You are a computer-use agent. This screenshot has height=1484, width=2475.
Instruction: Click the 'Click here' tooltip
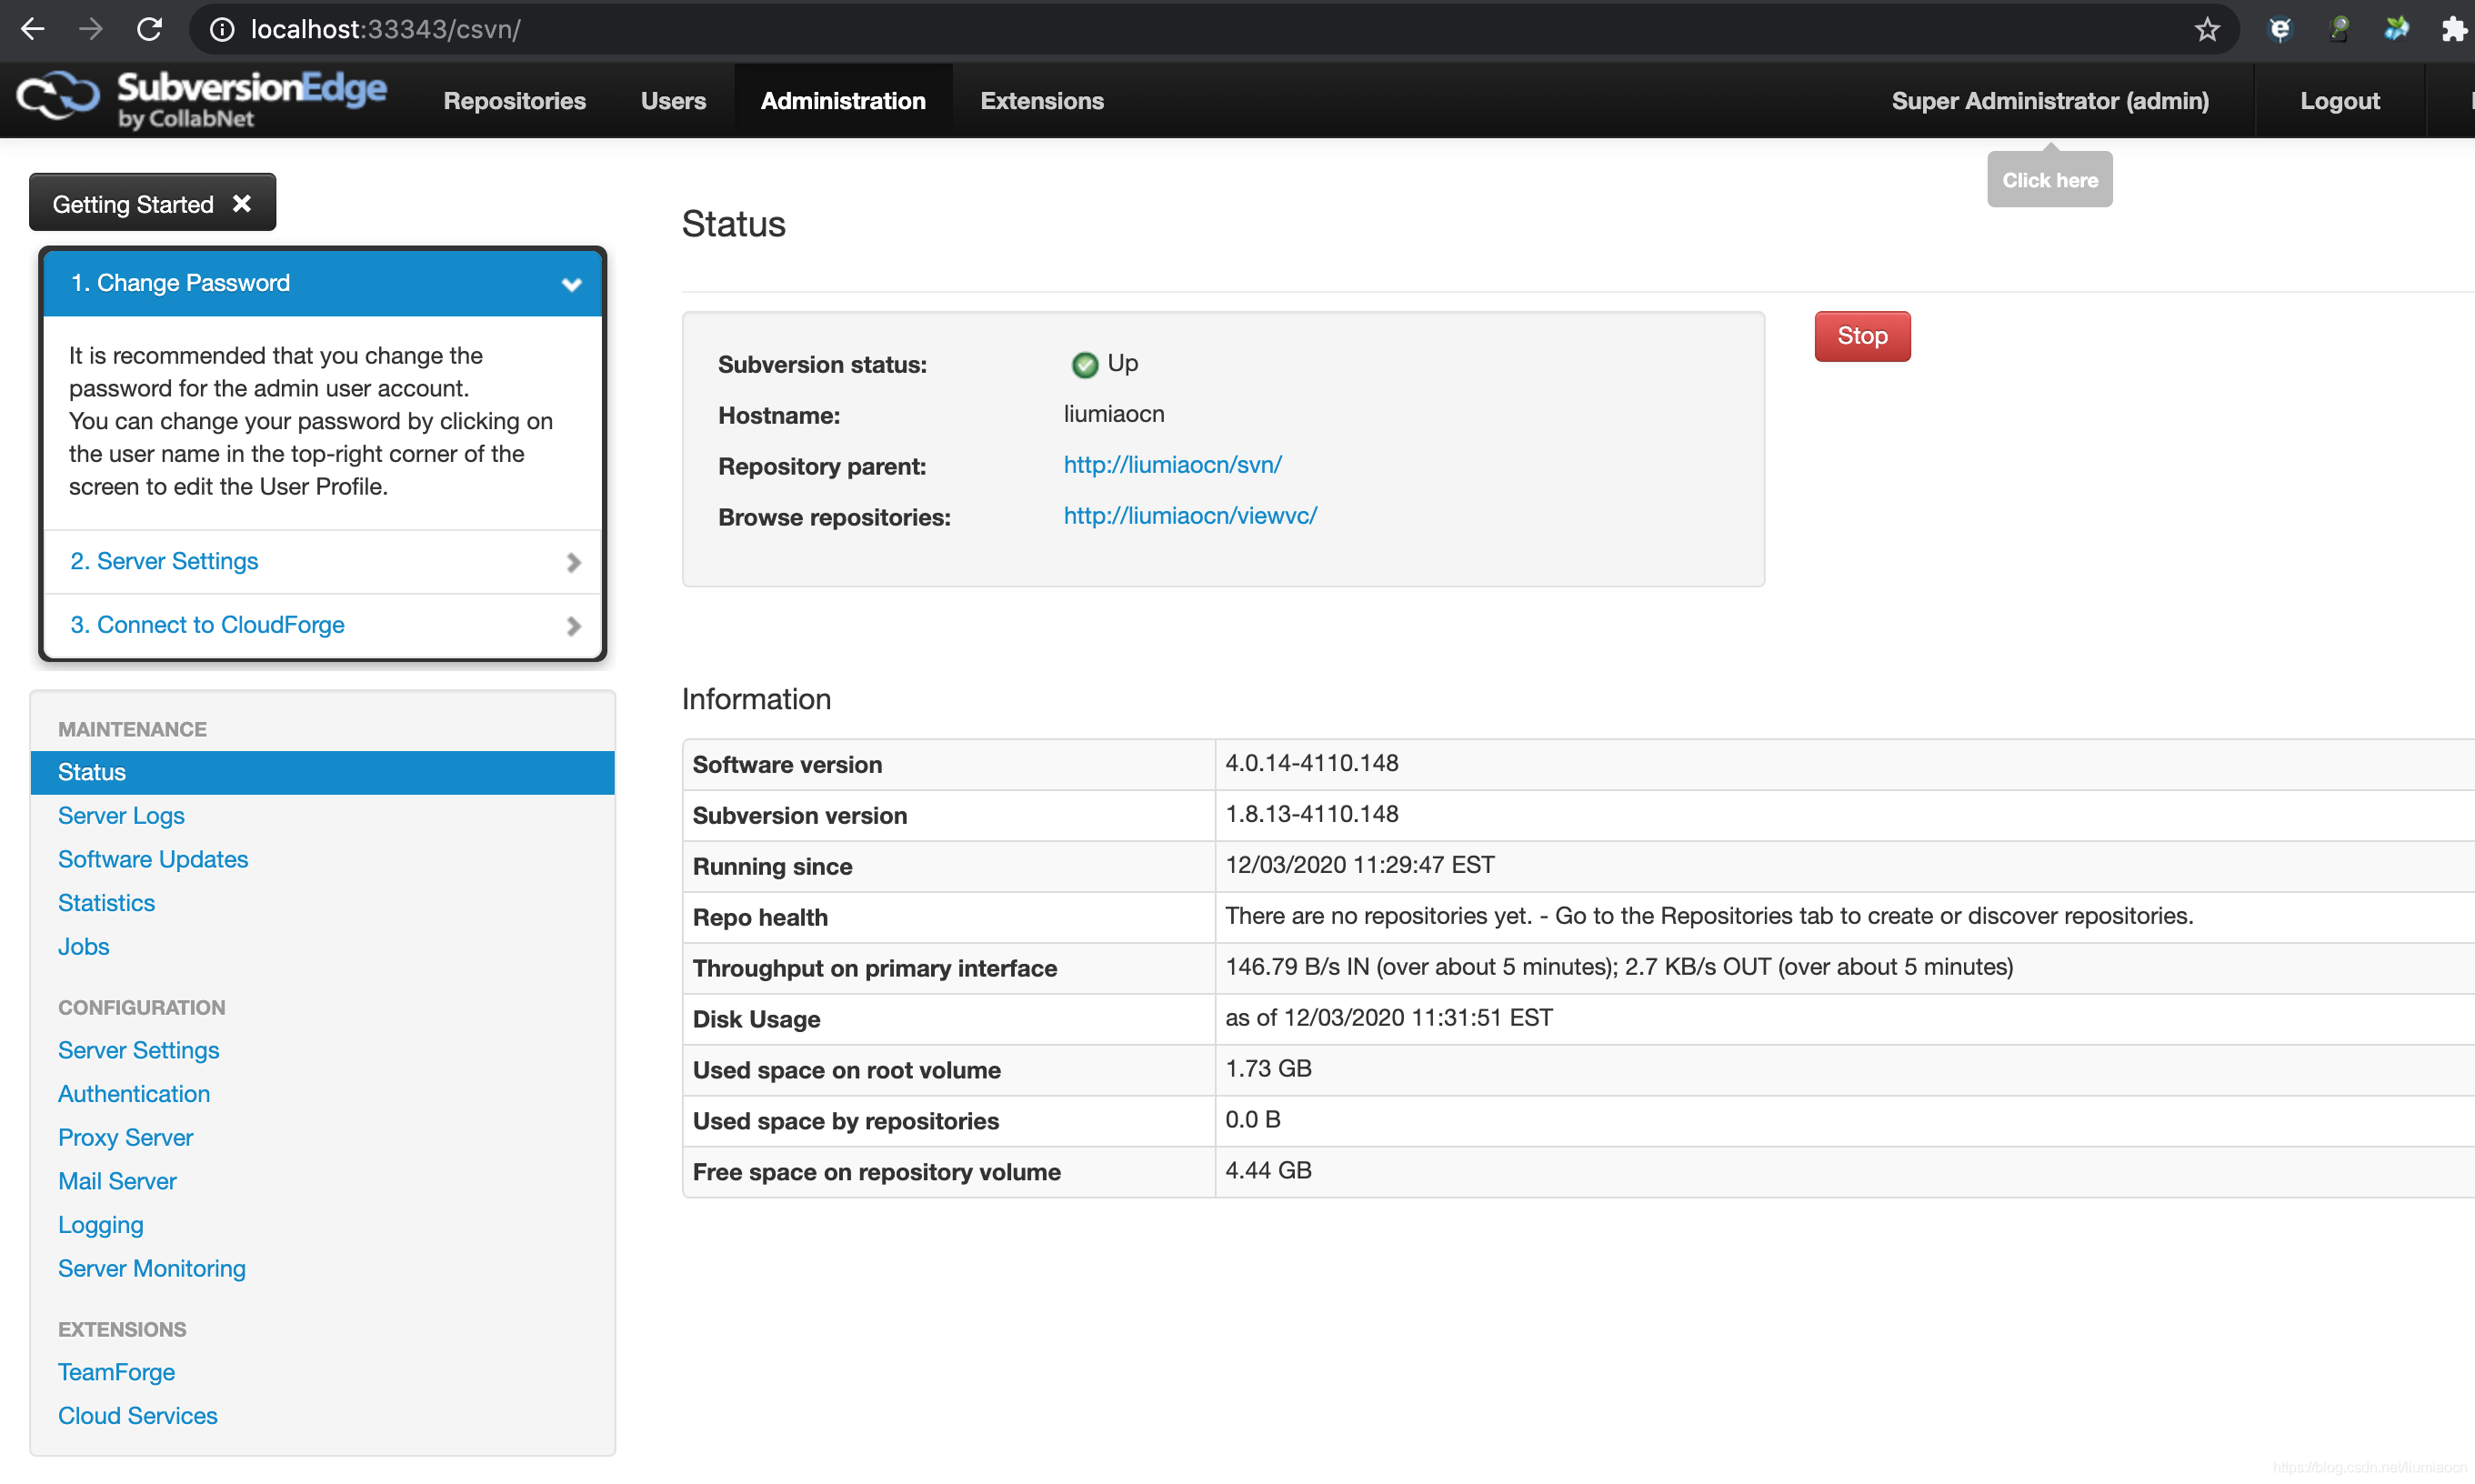pos(2049,180)
